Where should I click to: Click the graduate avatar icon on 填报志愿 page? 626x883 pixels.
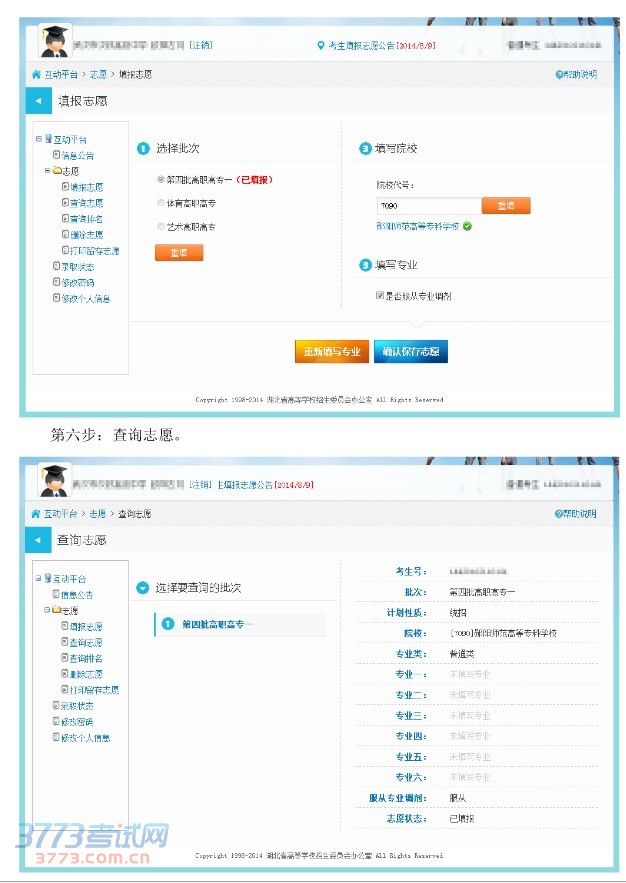tap(54, 41)
